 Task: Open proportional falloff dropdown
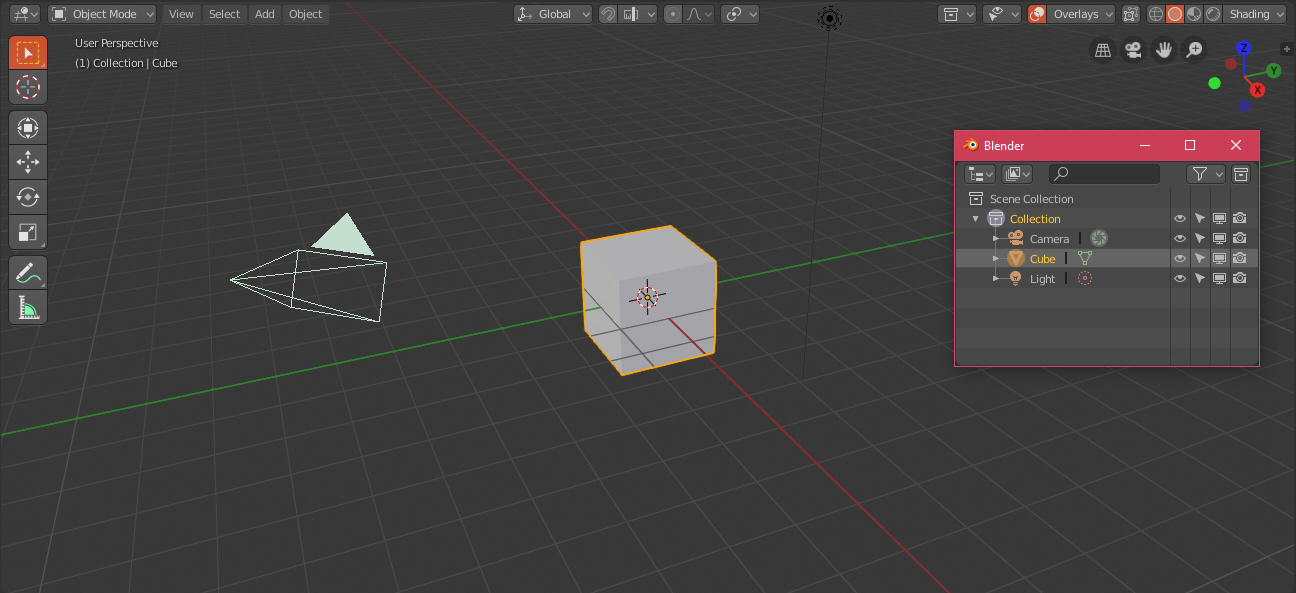[x=700, y=14]
